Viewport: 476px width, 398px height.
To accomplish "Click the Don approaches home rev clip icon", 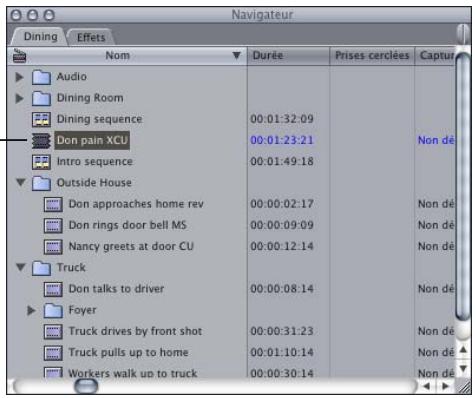I will click(53, 204).
